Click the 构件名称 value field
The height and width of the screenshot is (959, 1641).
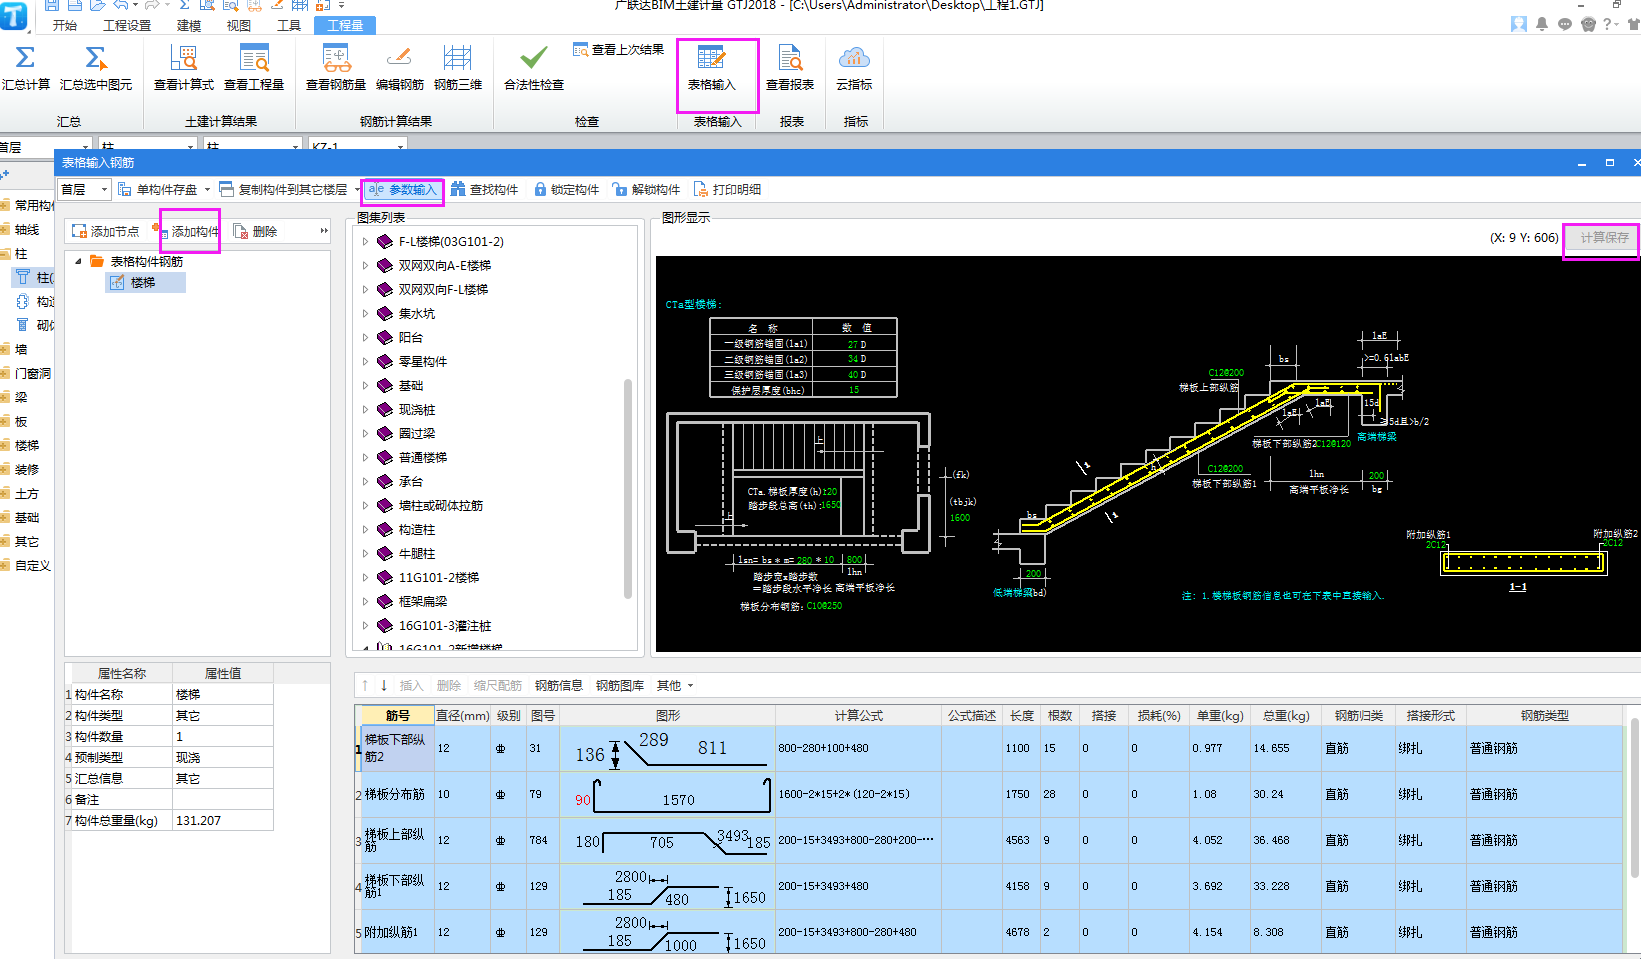coord(222,695)
